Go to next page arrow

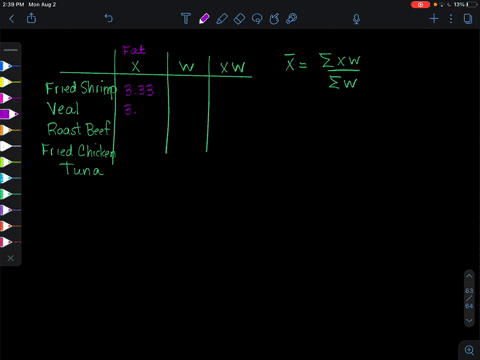(469, 321)
